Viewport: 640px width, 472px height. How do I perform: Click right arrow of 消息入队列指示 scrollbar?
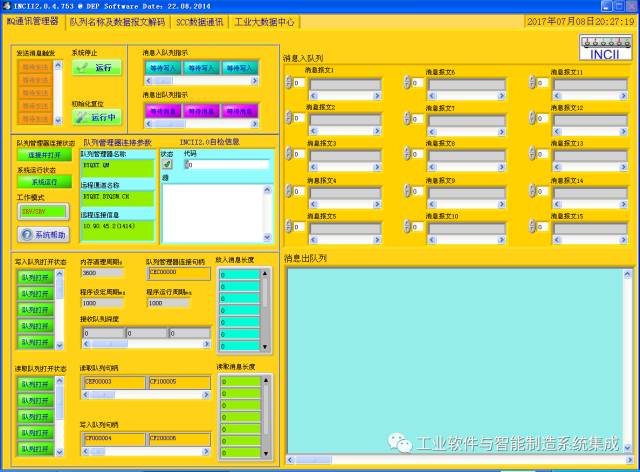(x=254, y=81)
